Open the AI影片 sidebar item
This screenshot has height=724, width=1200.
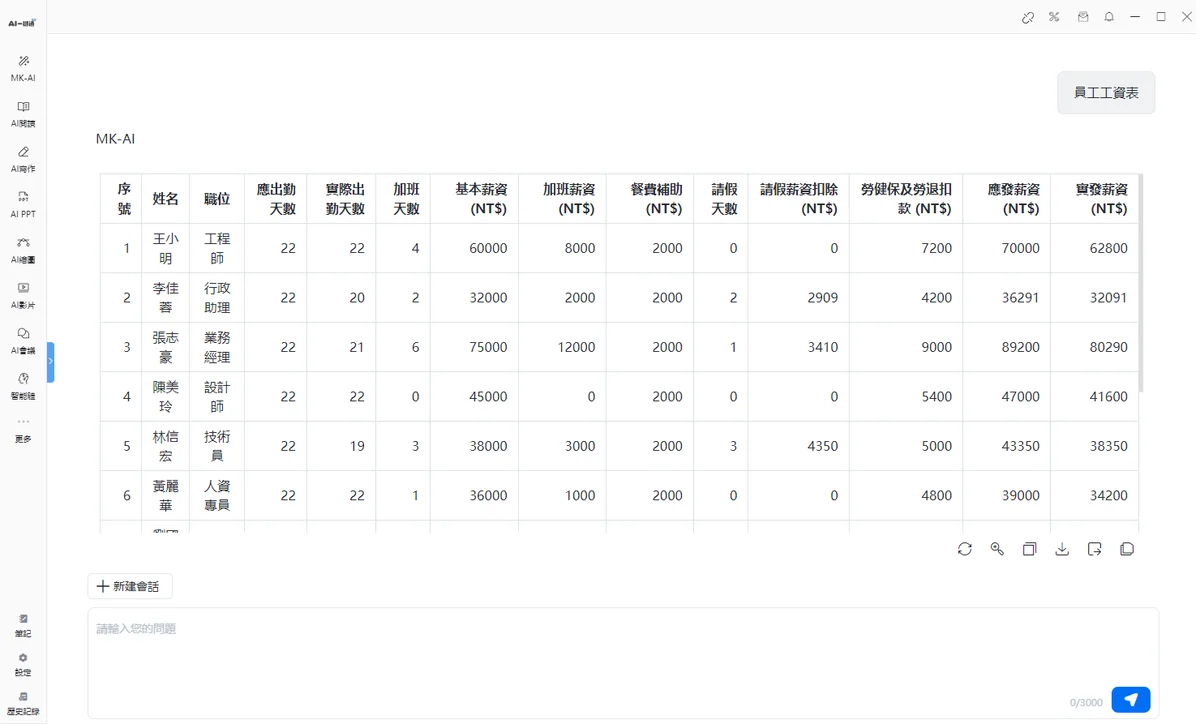(23, 295)
